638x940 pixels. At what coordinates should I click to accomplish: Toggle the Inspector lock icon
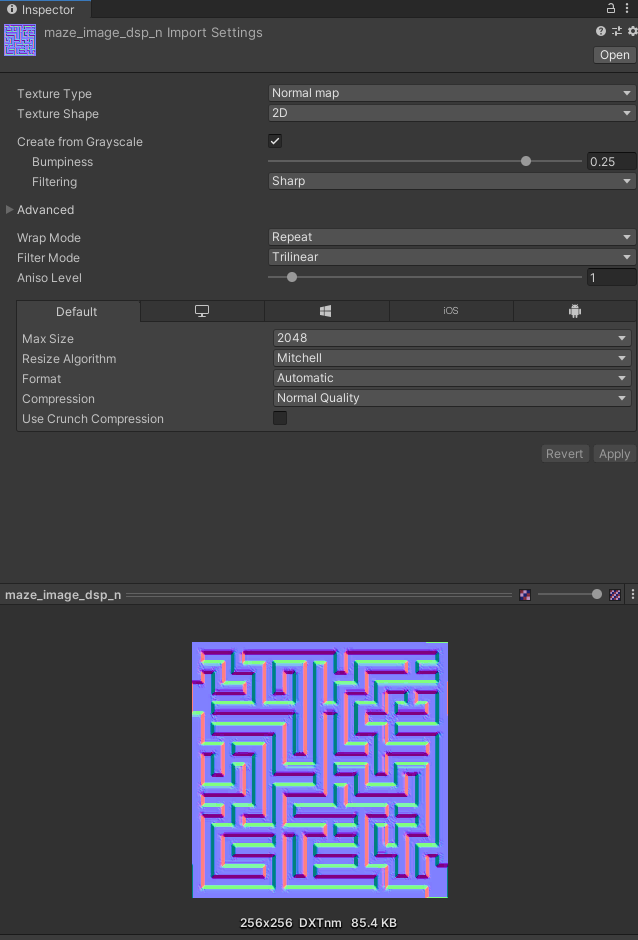611,8
